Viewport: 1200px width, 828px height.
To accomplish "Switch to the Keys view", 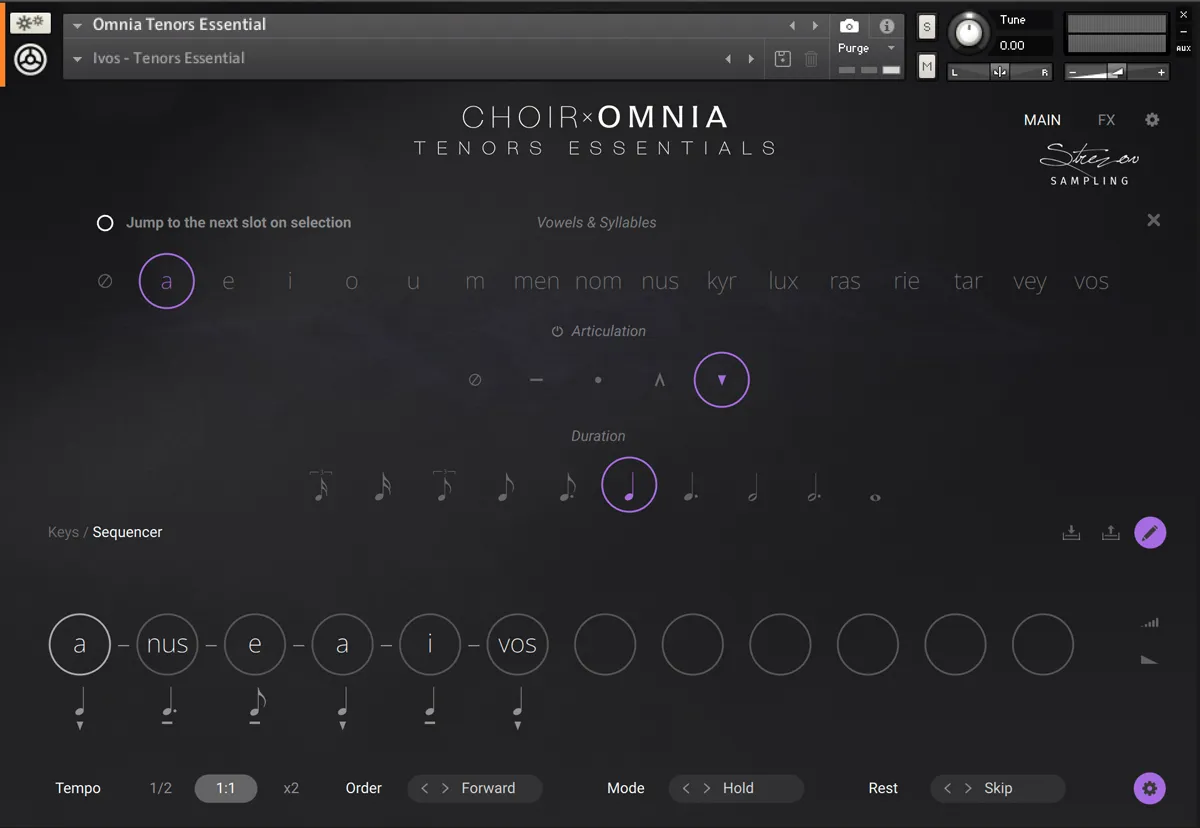I will pyautogui.click(x=63, y=532).
